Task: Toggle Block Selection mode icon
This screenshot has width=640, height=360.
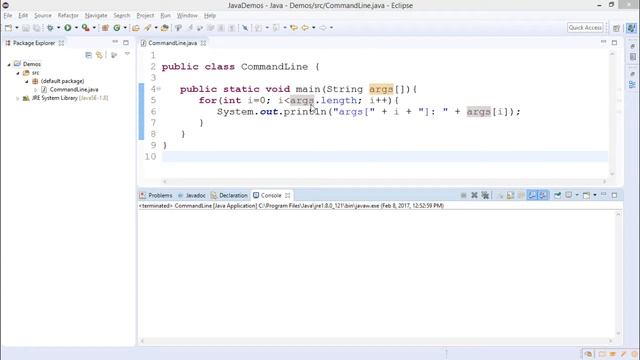Action: point(221,28)
